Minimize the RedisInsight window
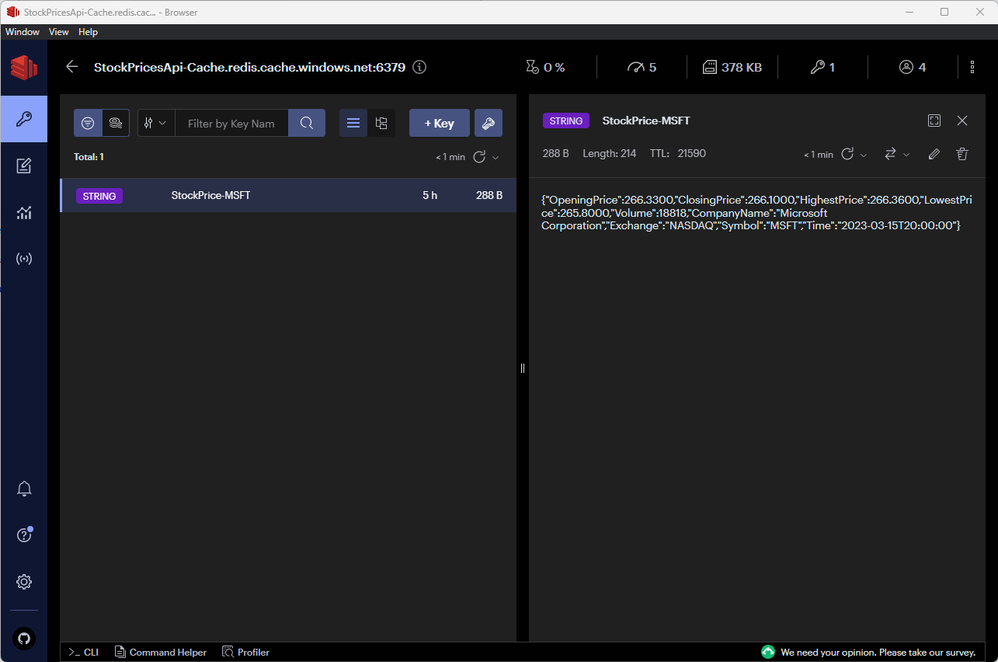The image size is (998, 662). (909, 12)
